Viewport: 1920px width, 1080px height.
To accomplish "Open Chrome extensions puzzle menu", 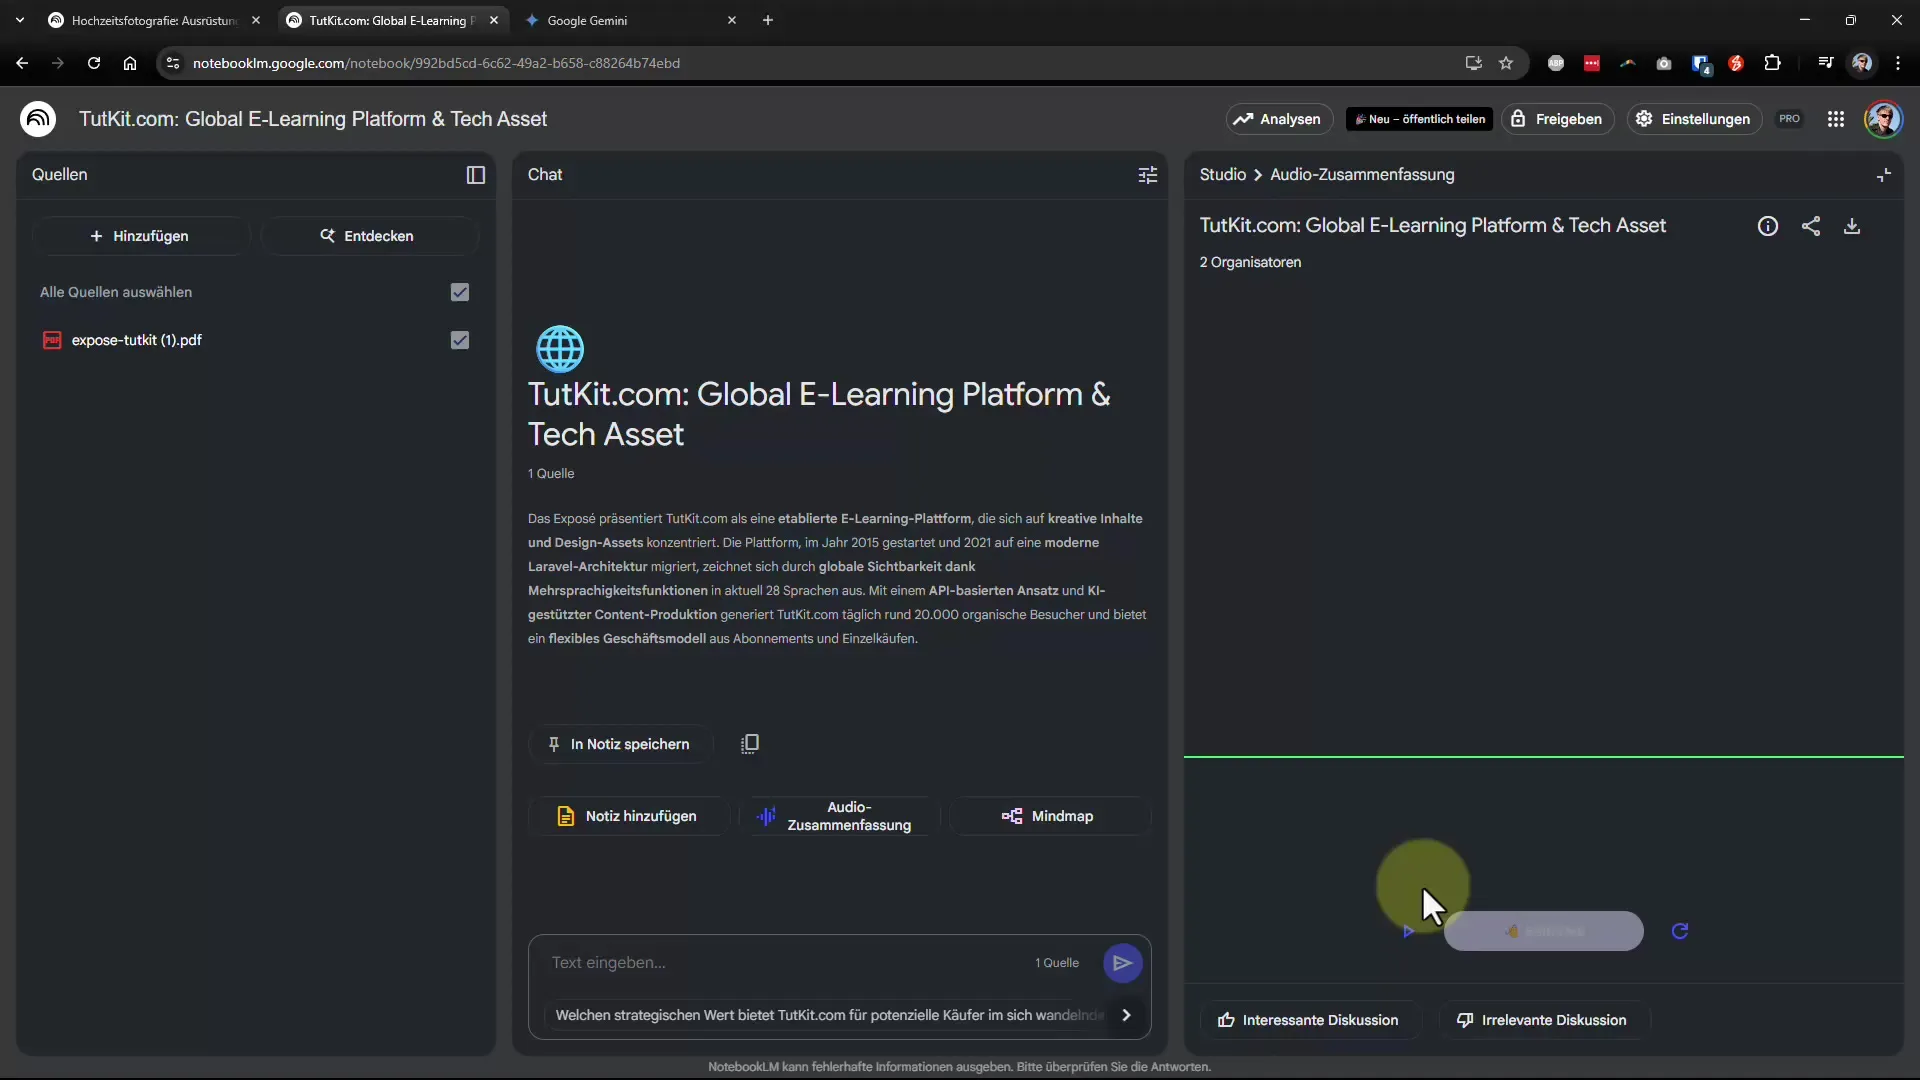I will click(x=1772, y=63).
